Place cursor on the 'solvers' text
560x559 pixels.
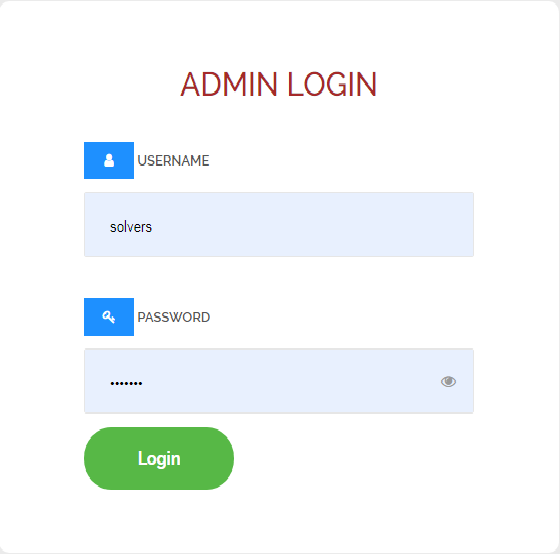(131, 227)
